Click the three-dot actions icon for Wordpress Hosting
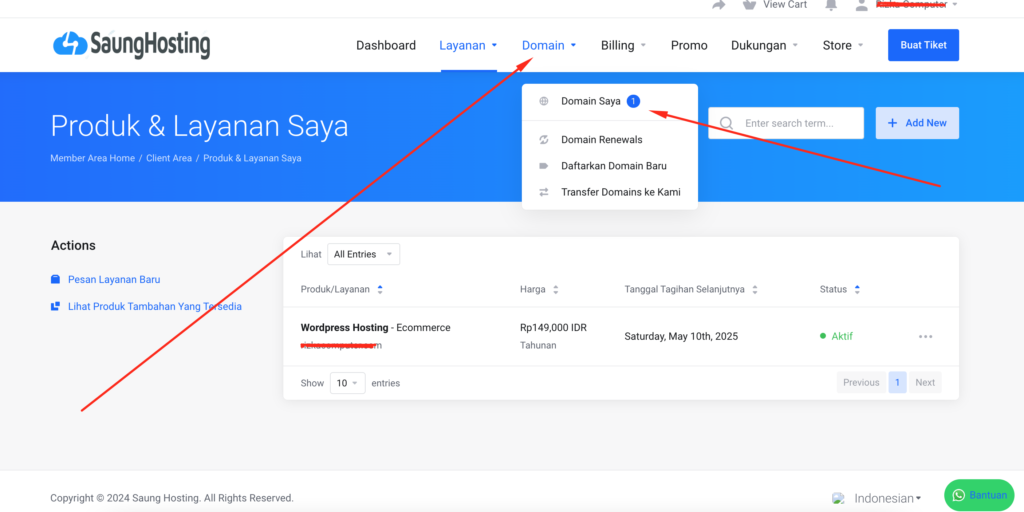This screenshot has width=1024, height=512. (x=925, y=337)
